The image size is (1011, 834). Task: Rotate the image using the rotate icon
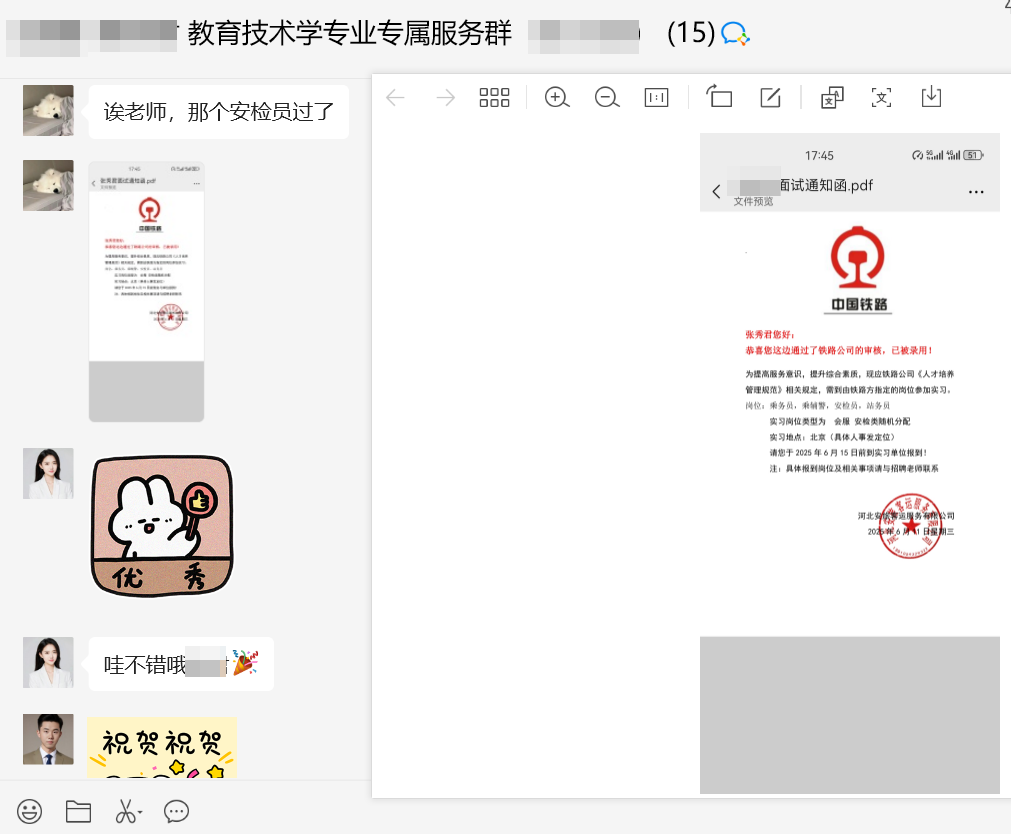click(720, 97)
